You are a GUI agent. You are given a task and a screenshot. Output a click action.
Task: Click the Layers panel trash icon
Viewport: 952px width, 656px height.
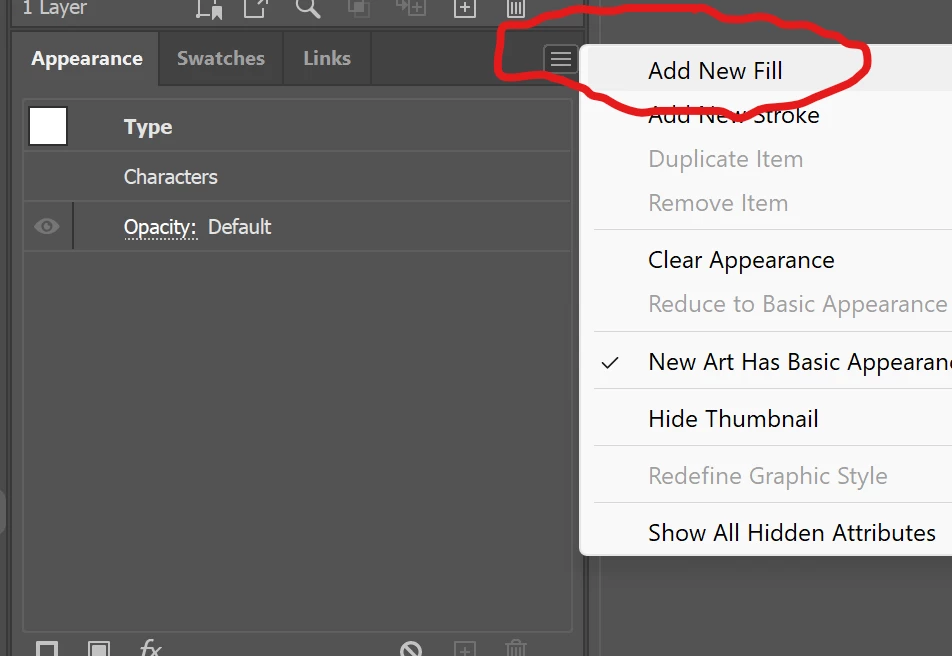515,9
